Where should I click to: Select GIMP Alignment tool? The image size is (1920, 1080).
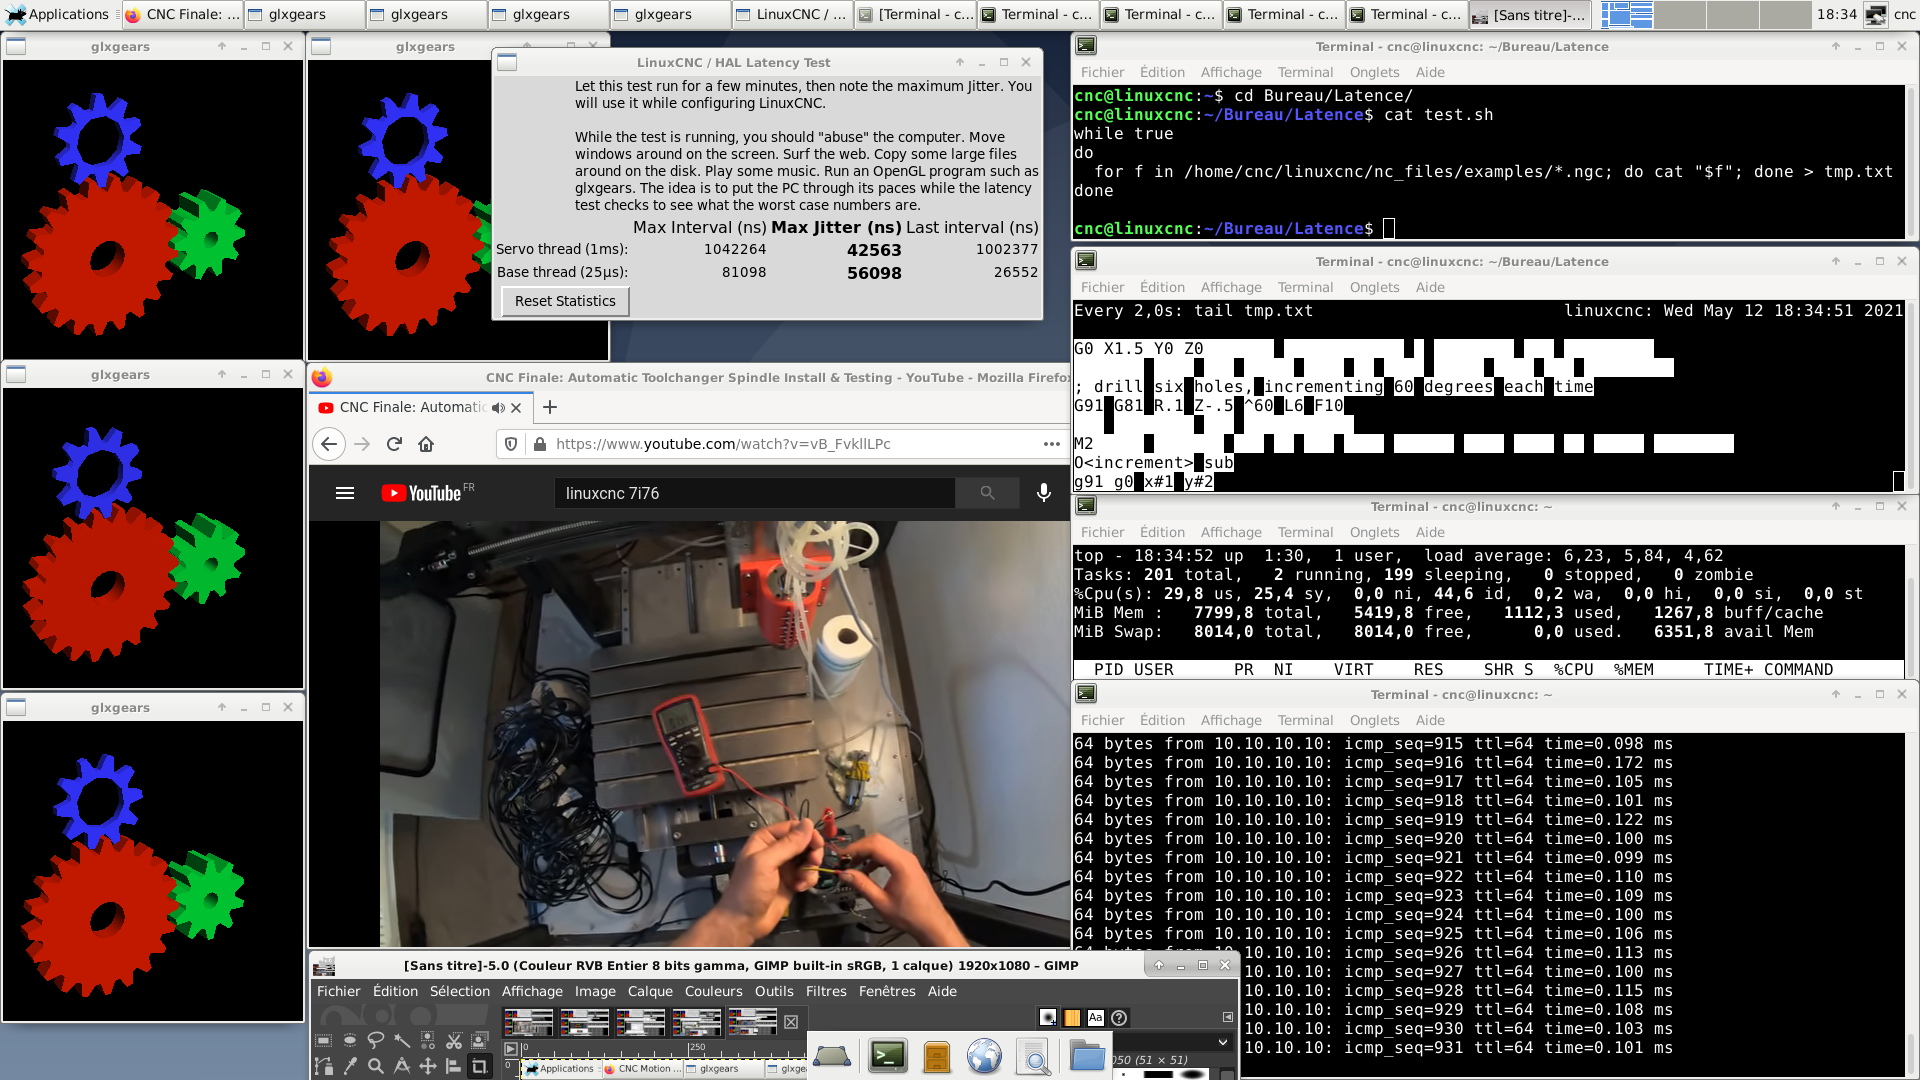point(454,1066)
